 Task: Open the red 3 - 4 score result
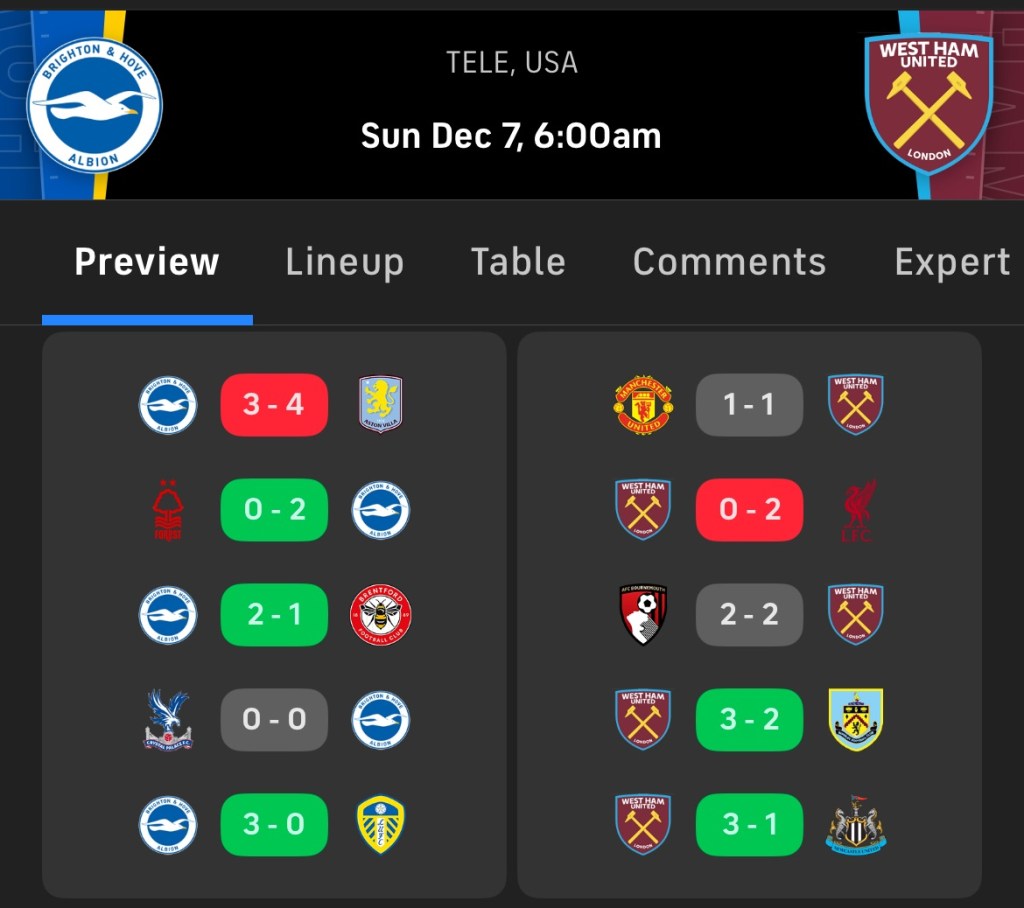click(274, 405)
